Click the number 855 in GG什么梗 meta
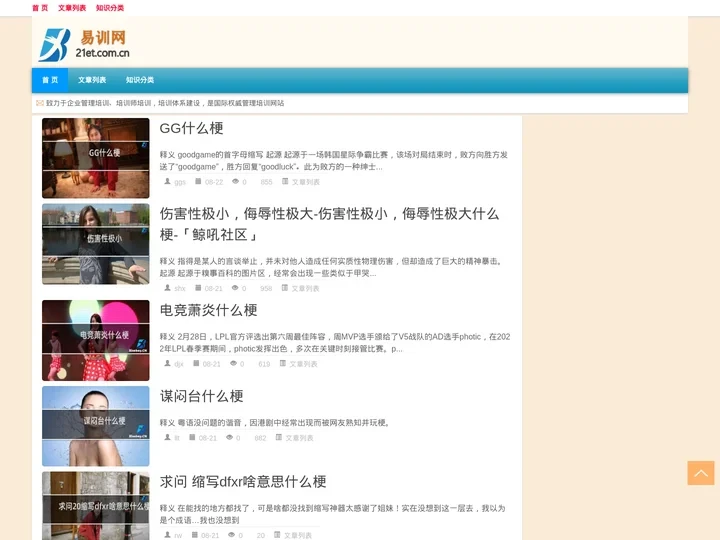720x540 pixels. tap(266, 182)
